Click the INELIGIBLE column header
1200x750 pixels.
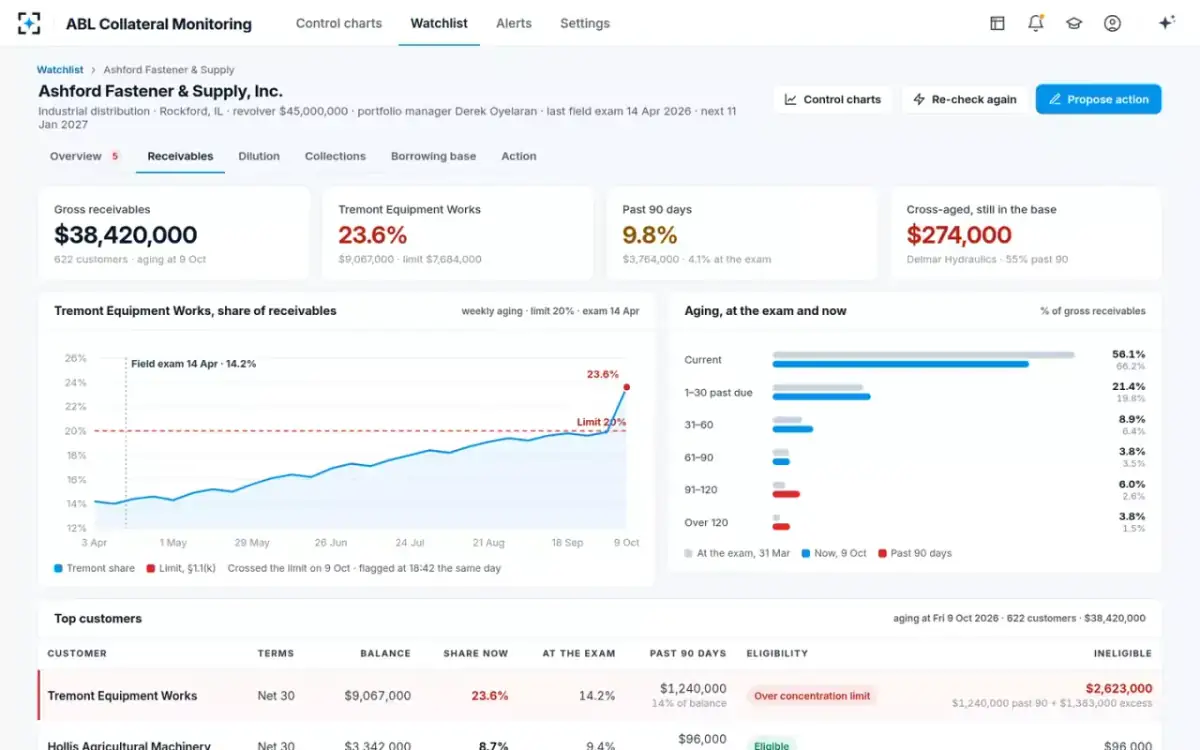point(1123,653)
